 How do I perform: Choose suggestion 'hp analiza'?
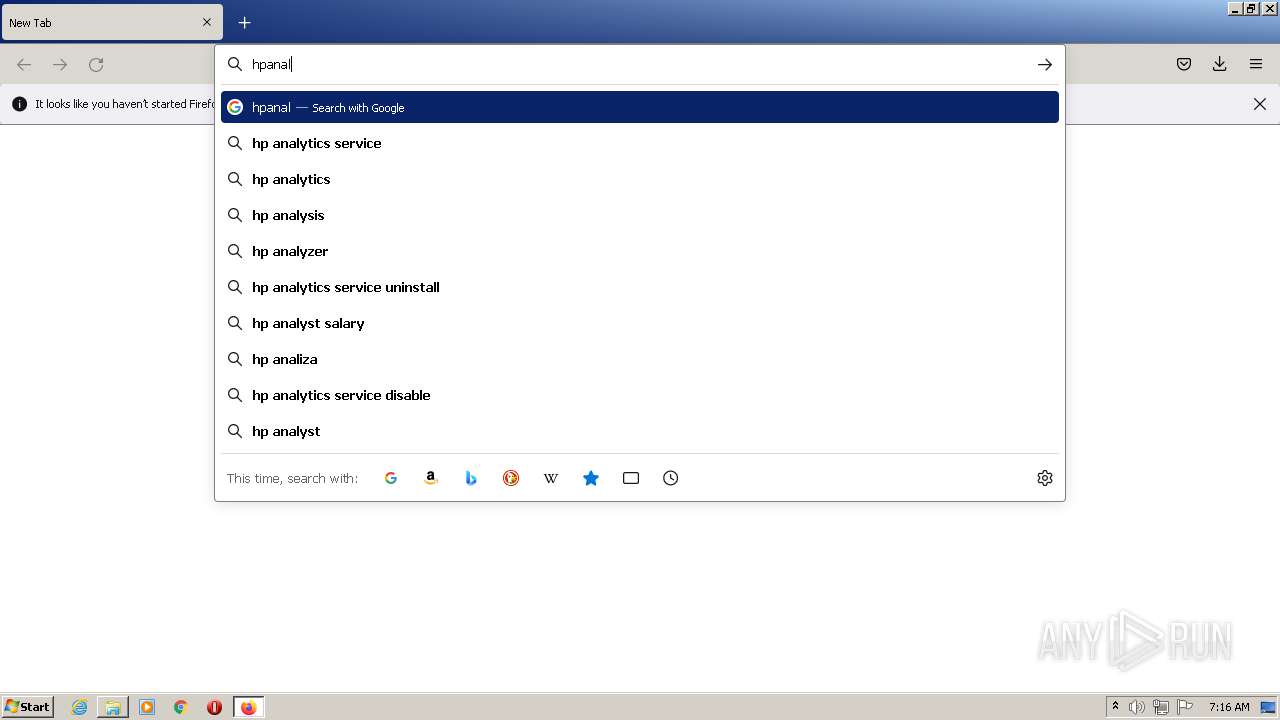click(640, 359)
